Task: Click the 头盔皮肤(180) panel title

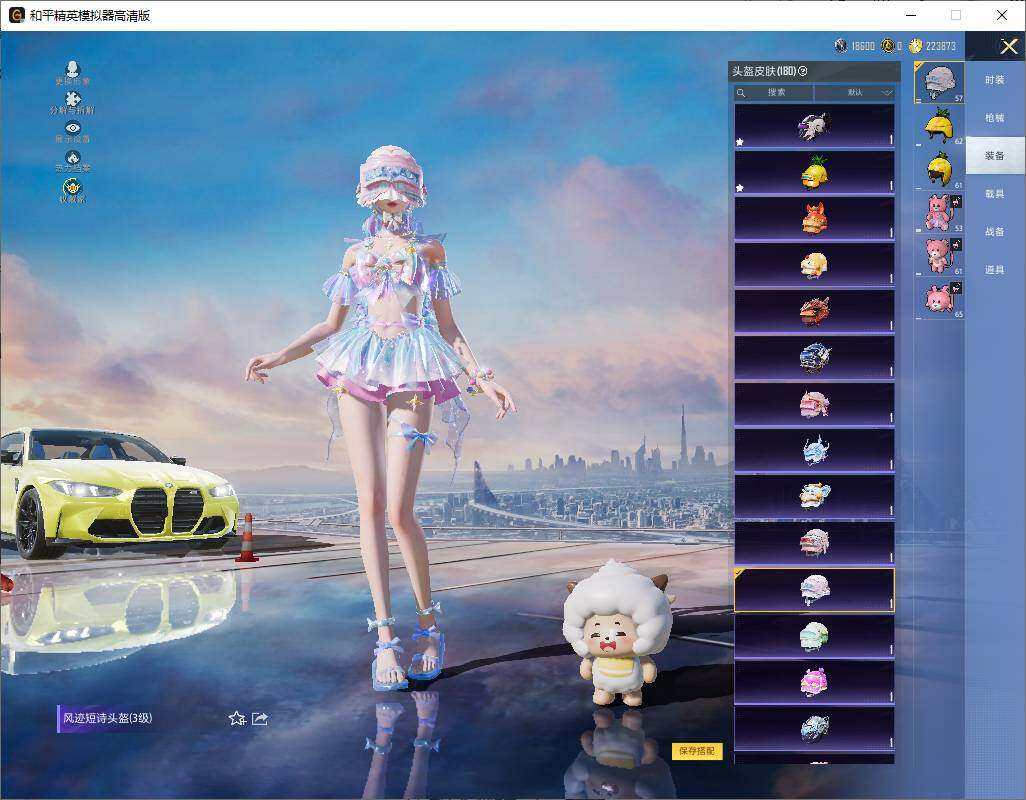Action: (764, 71)
